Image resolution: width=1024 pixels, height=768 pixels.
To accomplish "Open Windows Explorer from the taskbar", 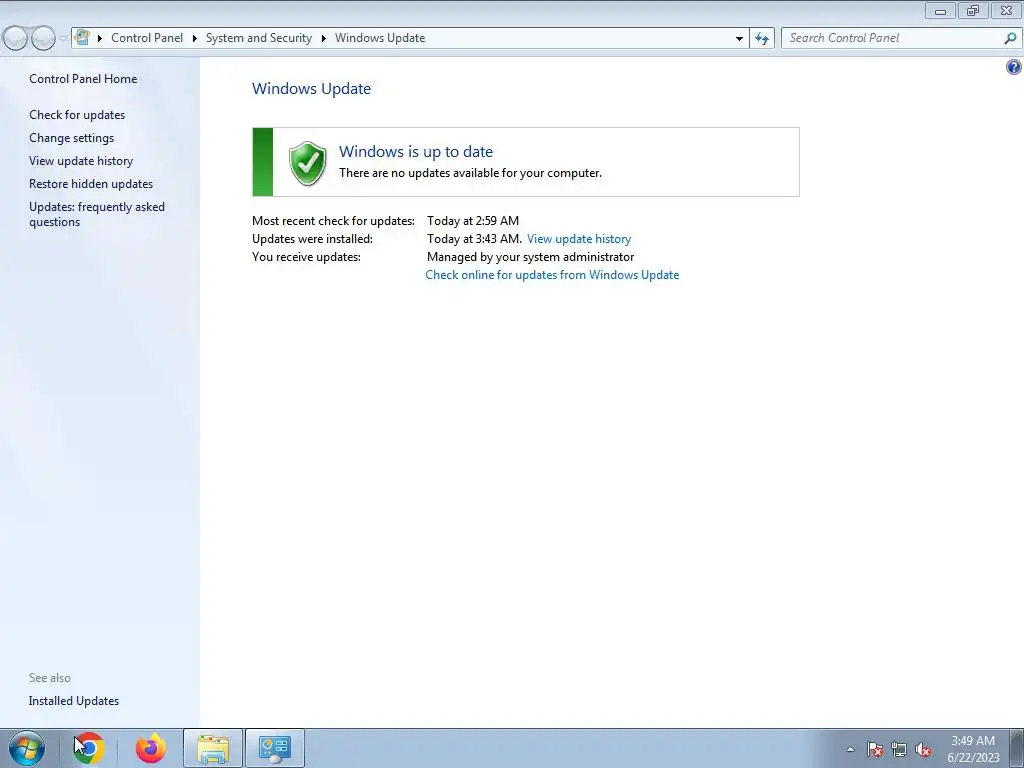I will coord(213,748).
